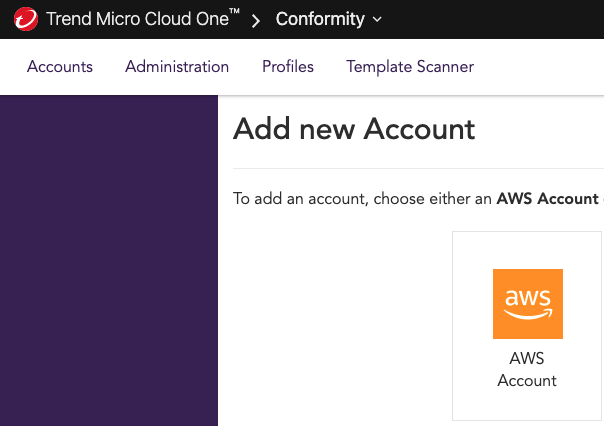Click the 'To add an account' instruction sentence
This screenshot has height=426, width=604.
tap(418, 199)
